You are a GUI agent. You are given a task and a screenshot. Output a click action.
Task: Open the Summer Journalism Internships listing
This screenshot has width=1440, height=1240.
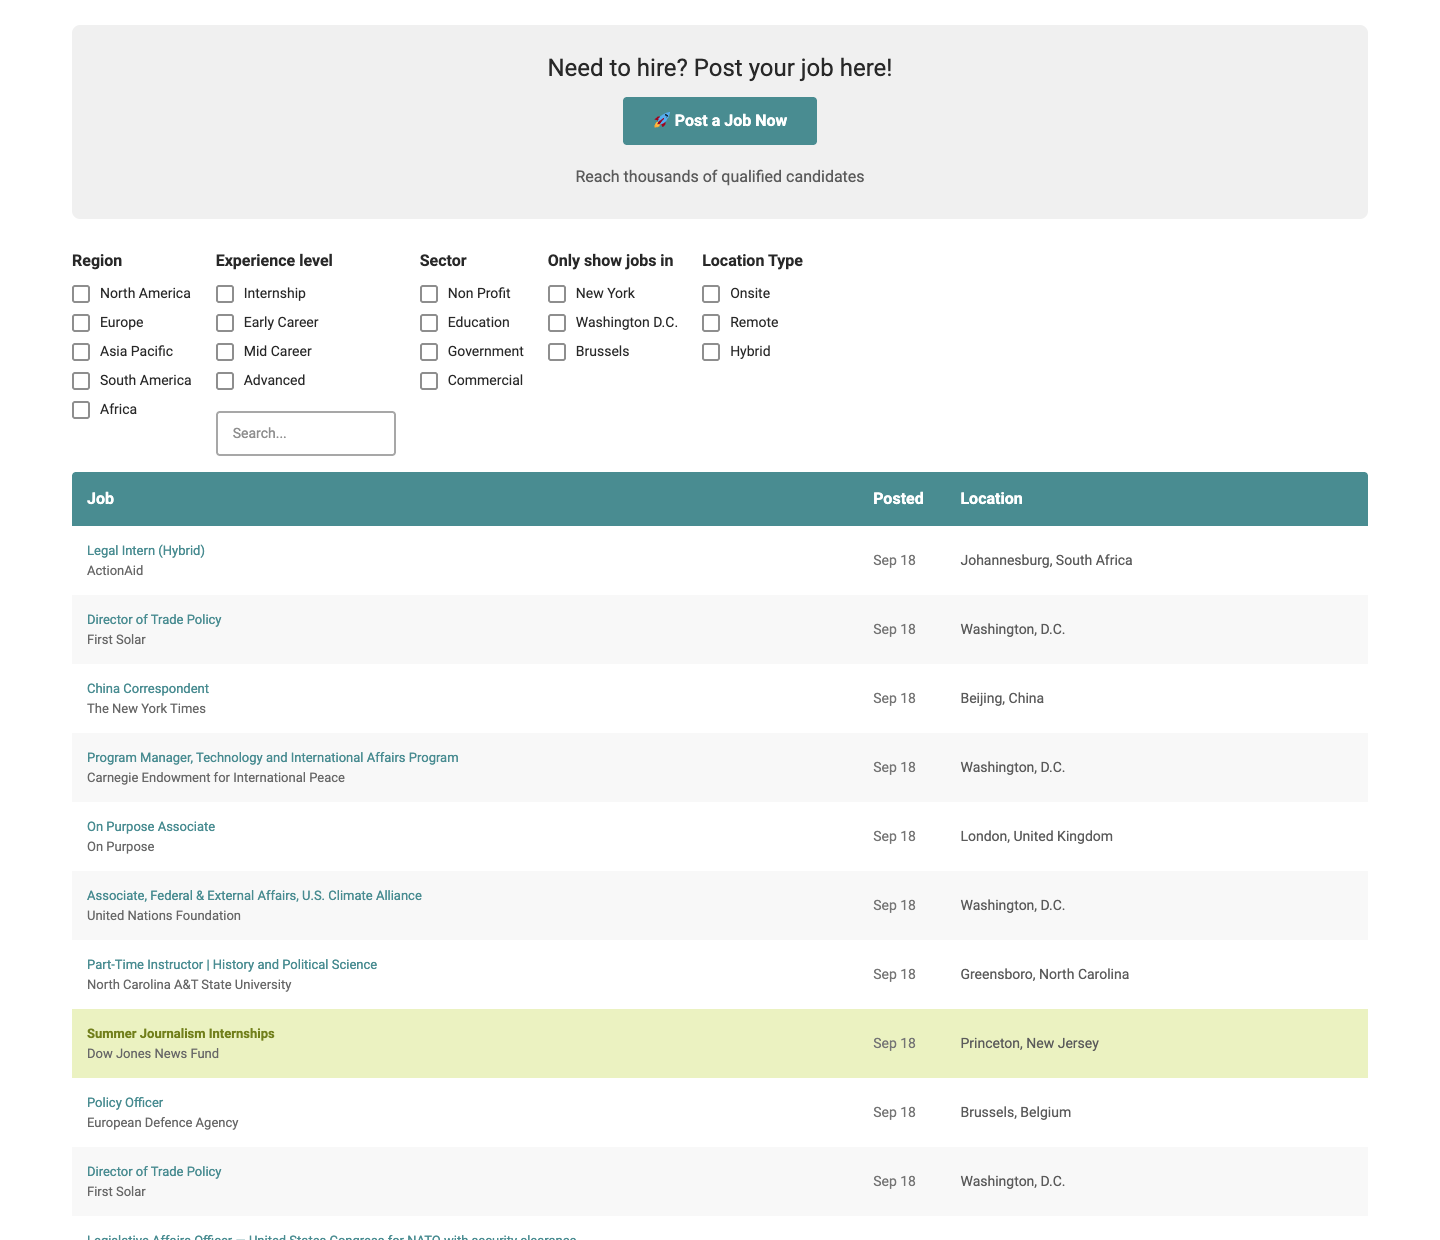click(181, 1034)
